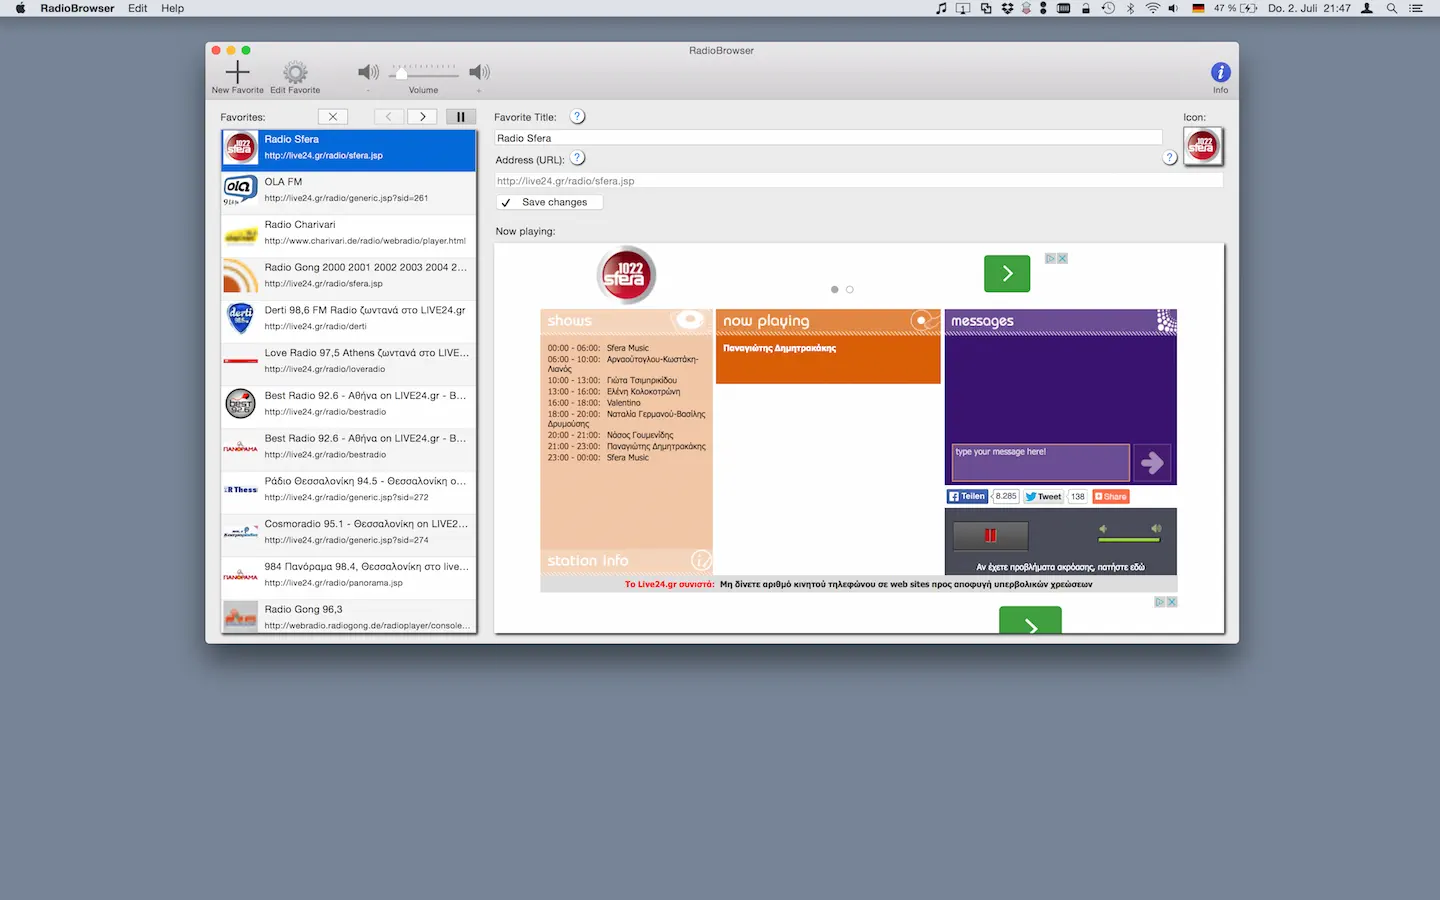1440x900 pixels.
Task: Send the message with the purple arrow
Action: 1152,462
